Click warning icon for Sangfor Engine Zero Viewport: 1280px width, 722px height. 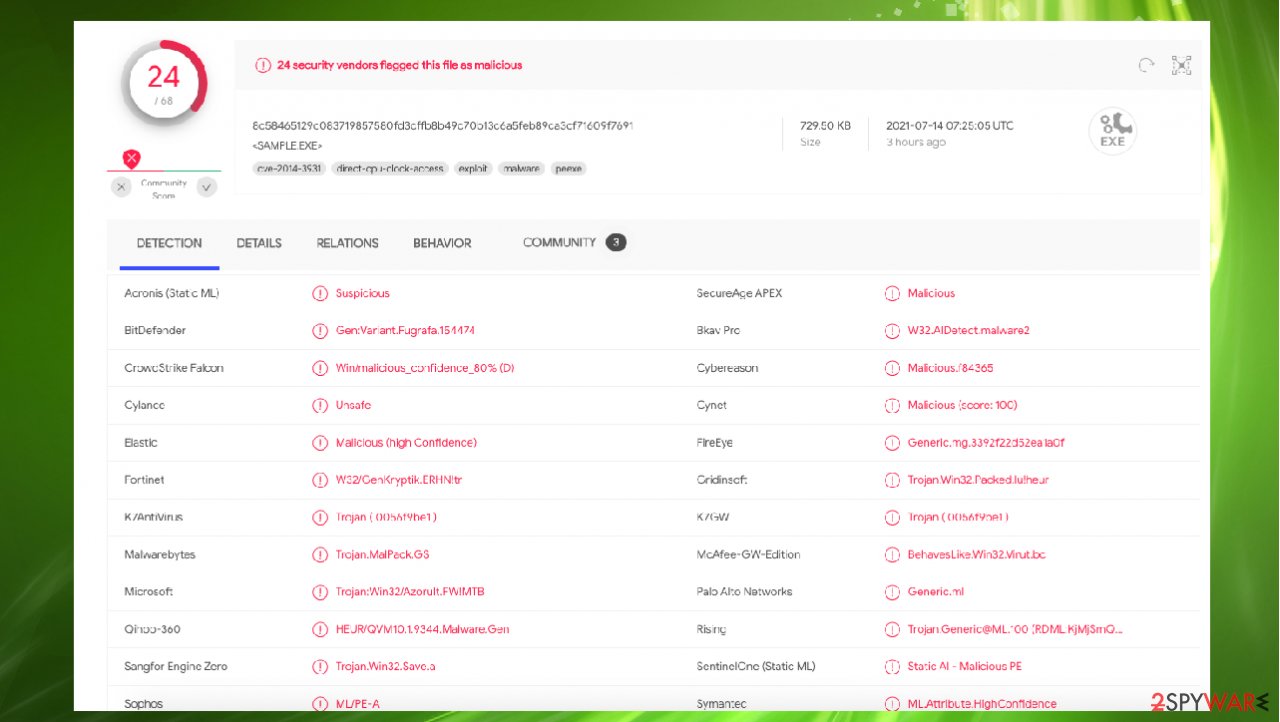319,667
